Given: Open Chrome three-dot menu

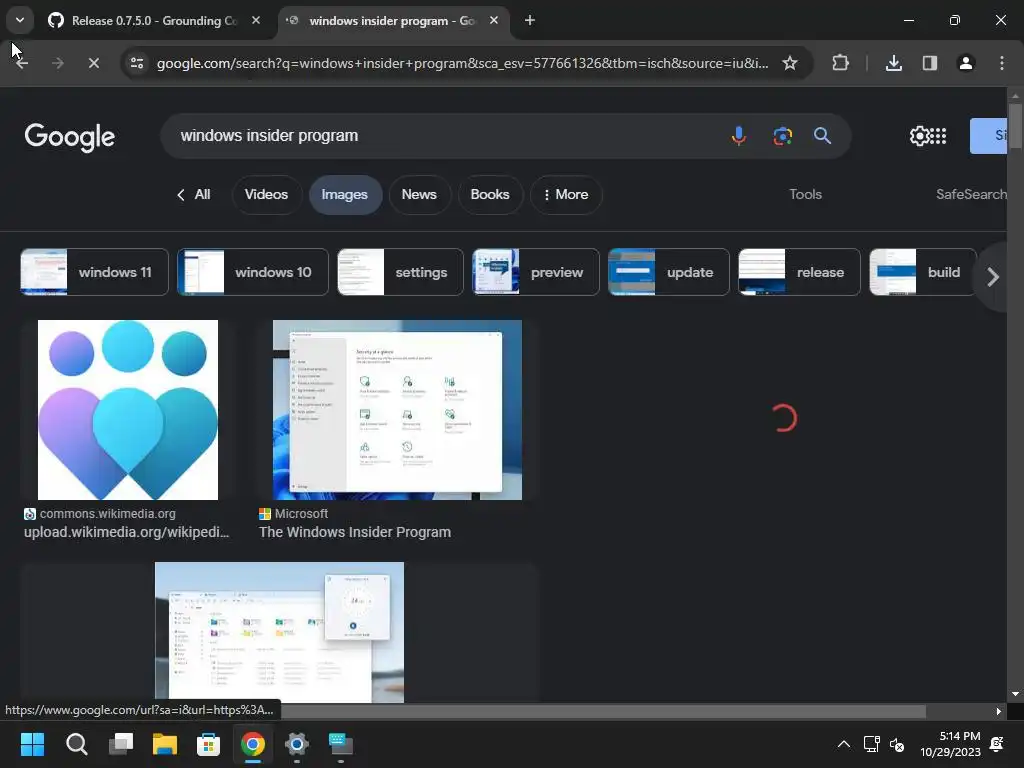Looking at the screenshot, I should (1001, 63).
